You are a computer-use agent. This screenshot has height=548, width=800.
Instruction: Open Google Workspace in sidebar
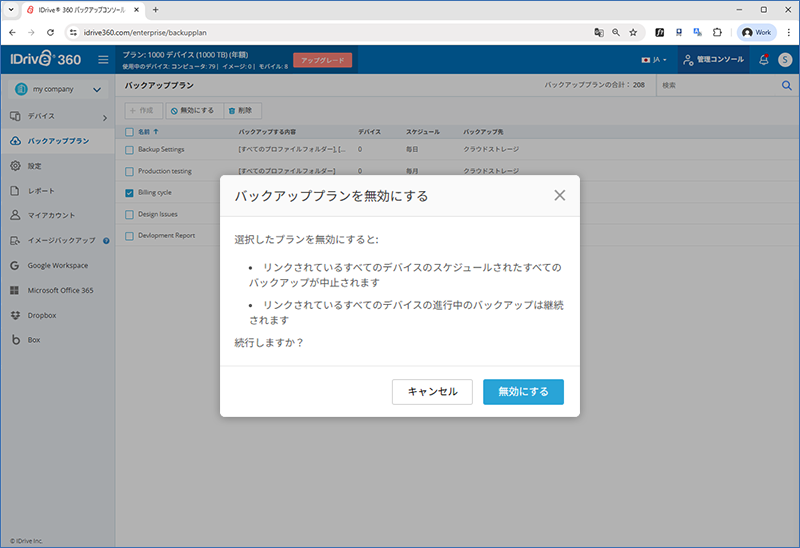(57, 265)
